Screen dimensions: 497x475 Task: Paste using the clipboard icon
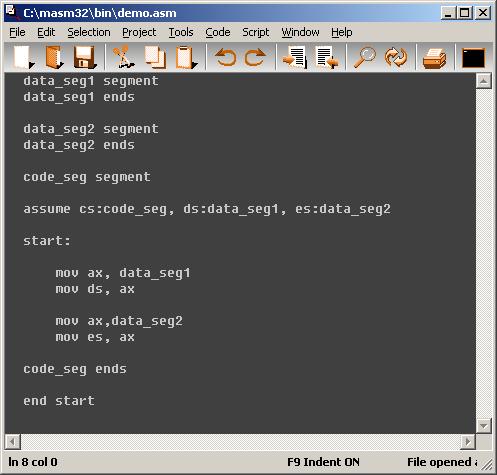click(186, 57)
